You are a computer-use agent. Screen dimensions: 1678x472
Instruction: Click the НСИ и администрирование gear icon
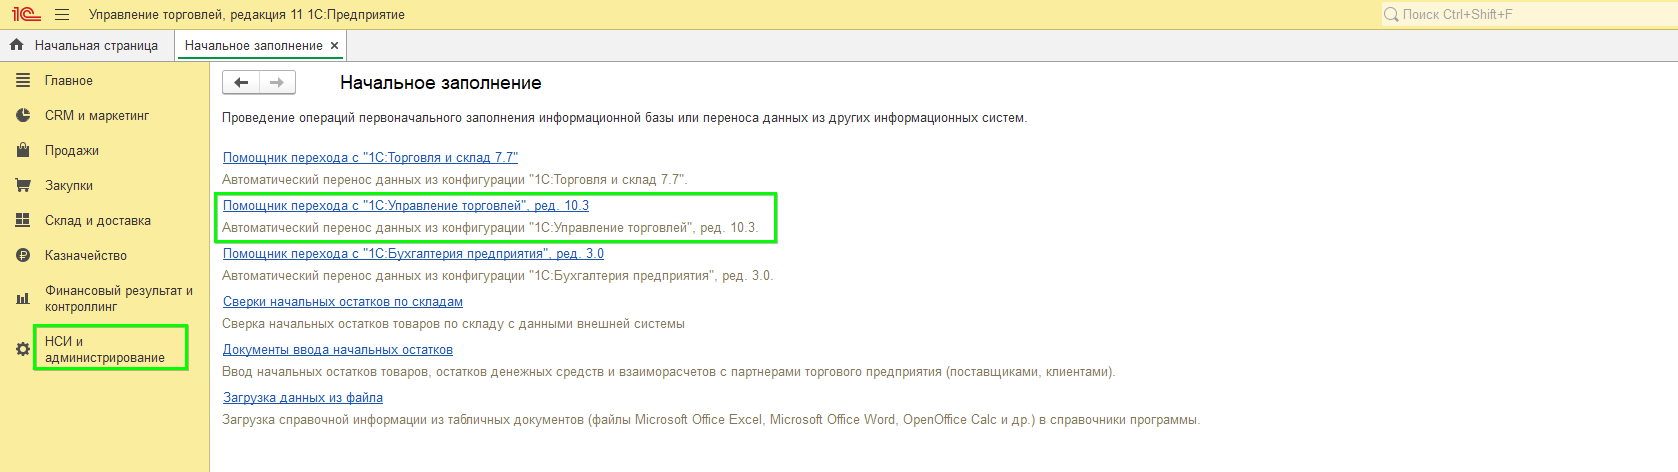23,349
